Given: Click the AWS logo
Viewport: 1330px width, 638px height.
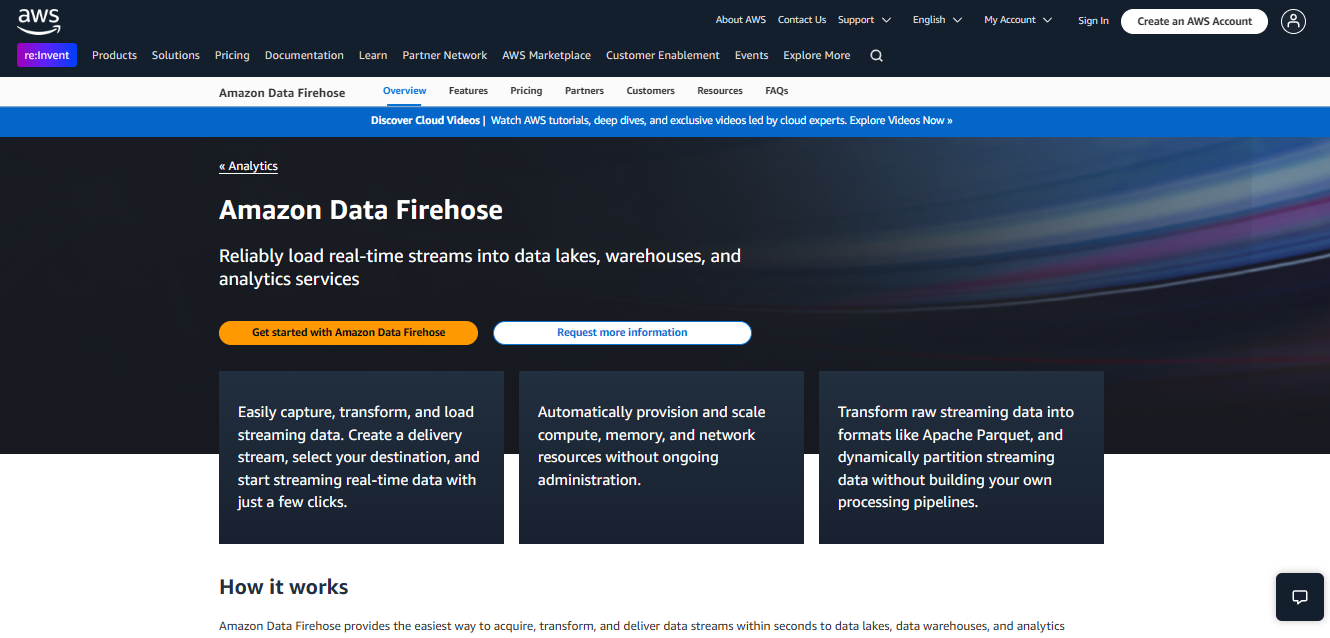Looking at the screenshot, I should pos(39,20).
